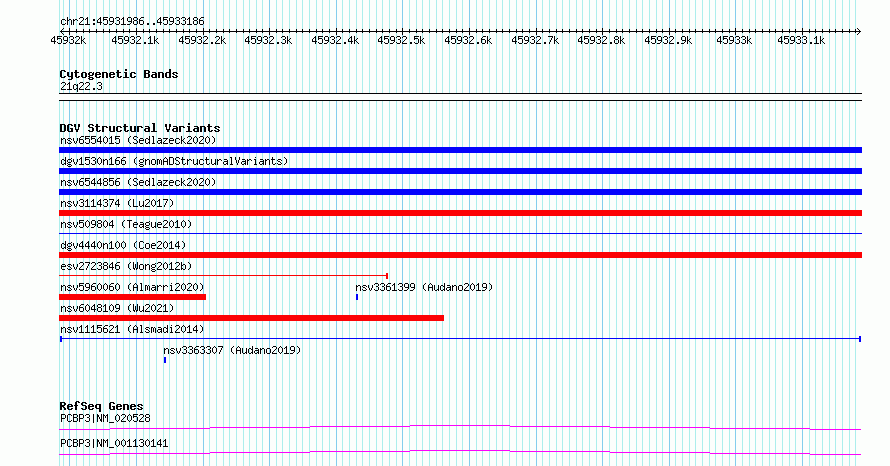
Task: Click the blue bar under nsv6544856
Action: [460, 192]
